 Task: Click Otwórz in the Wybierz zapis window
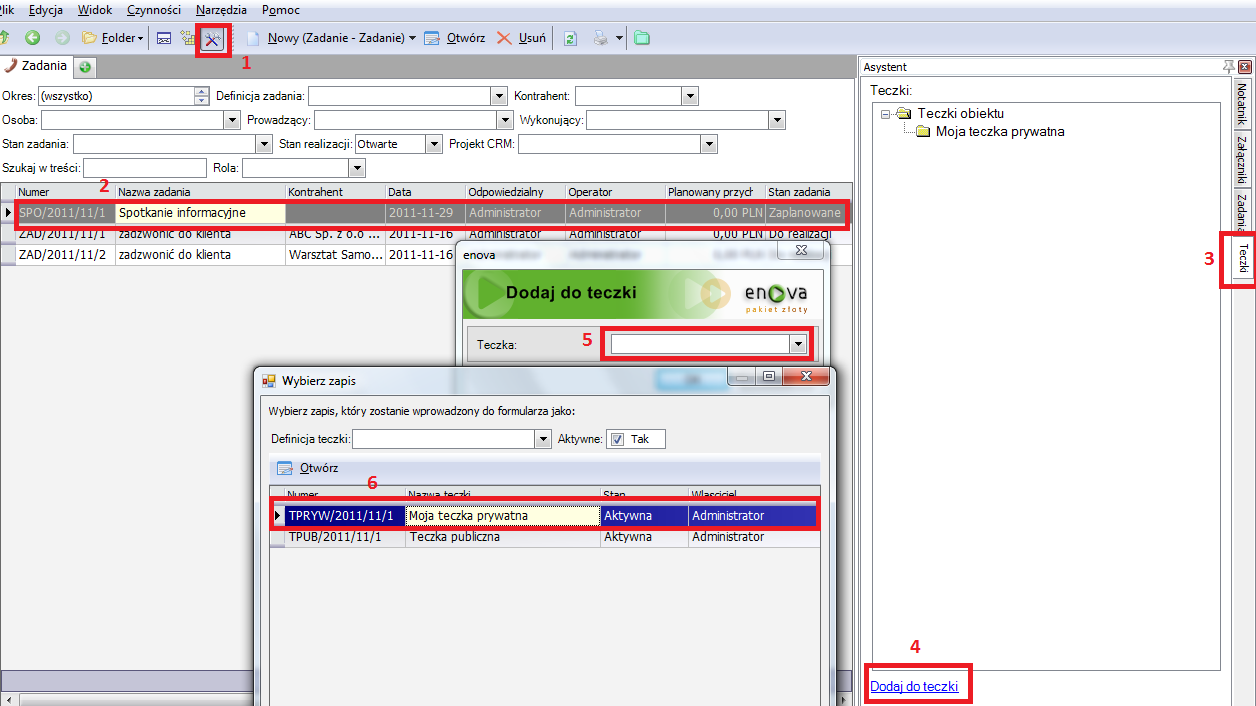coord(307,468)
